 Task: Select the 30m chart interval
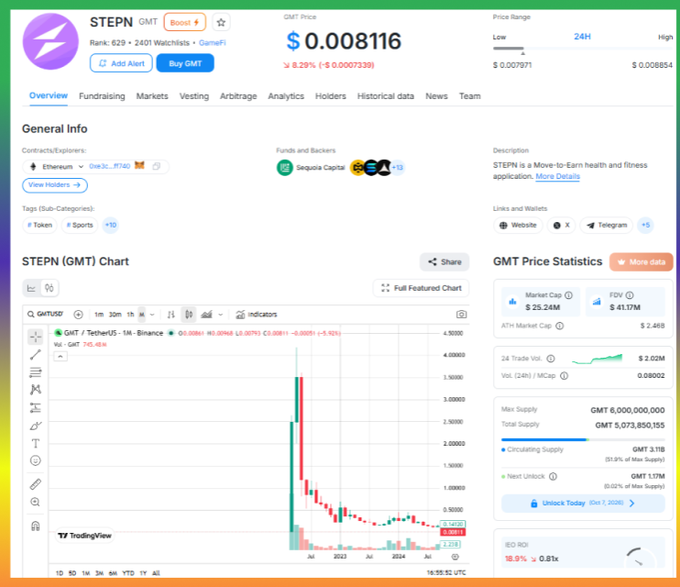[x=115, y=314]
